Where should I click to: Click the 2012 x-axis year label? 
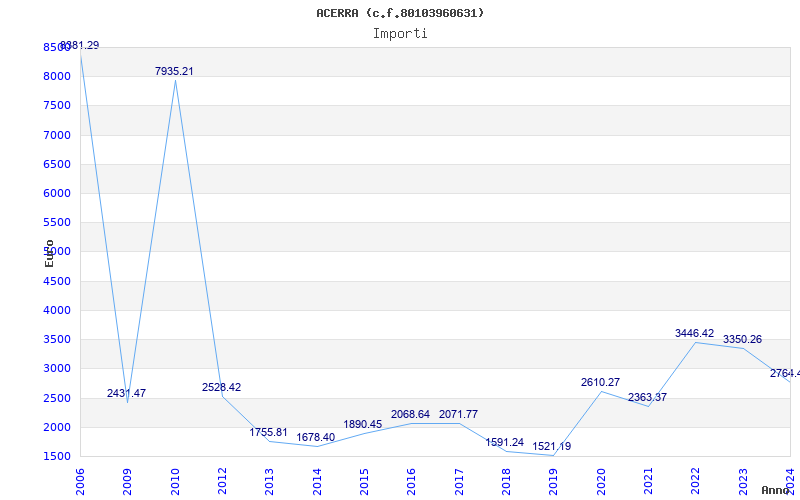[x=222, y=482]
